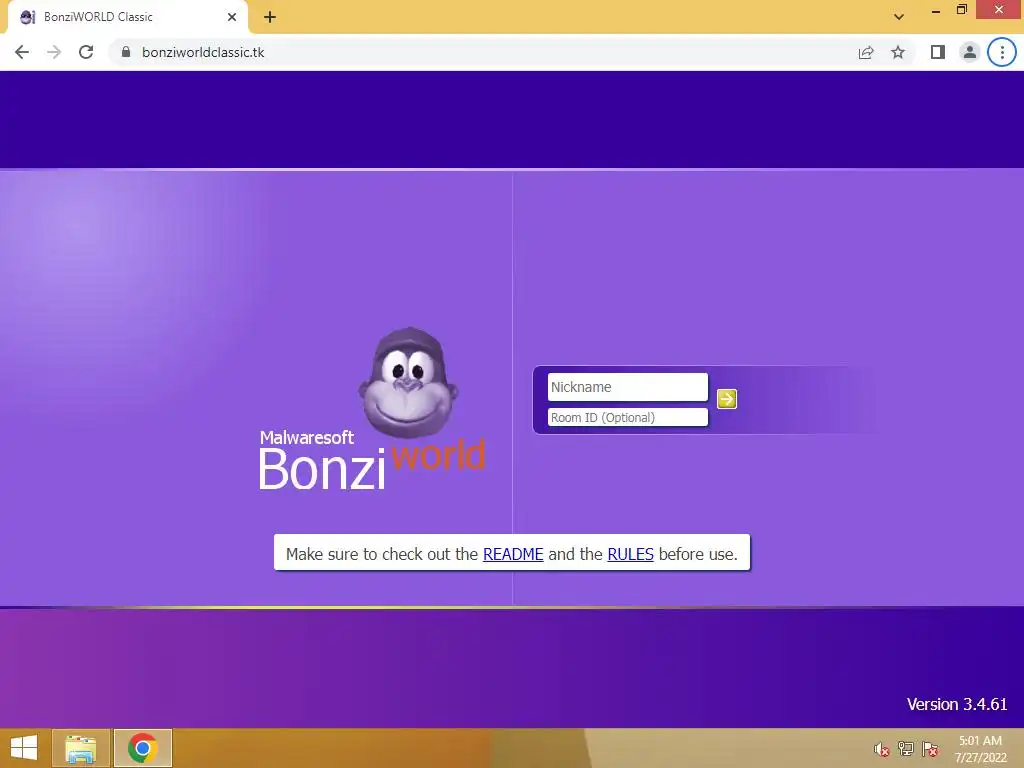Click the address bar URL bonziworldclassic.tk
Image resolution: width=1024 pixels, height=768 pixels.
(x=203, y=52)
